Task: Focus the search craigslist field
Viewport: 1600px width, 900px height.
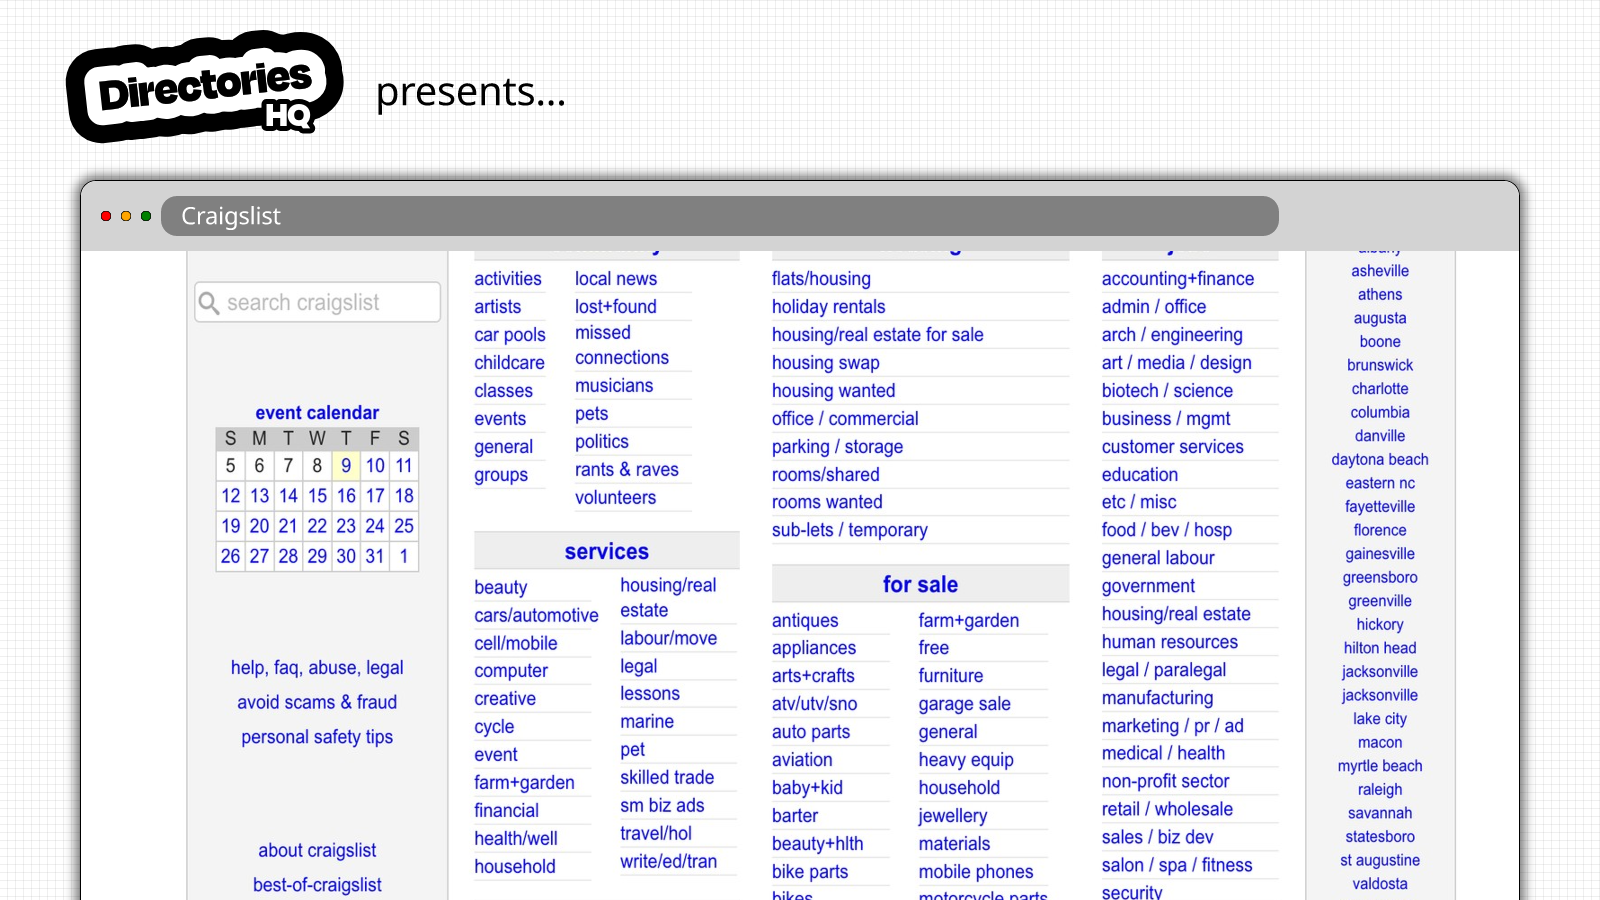Action: coord(318,302)
